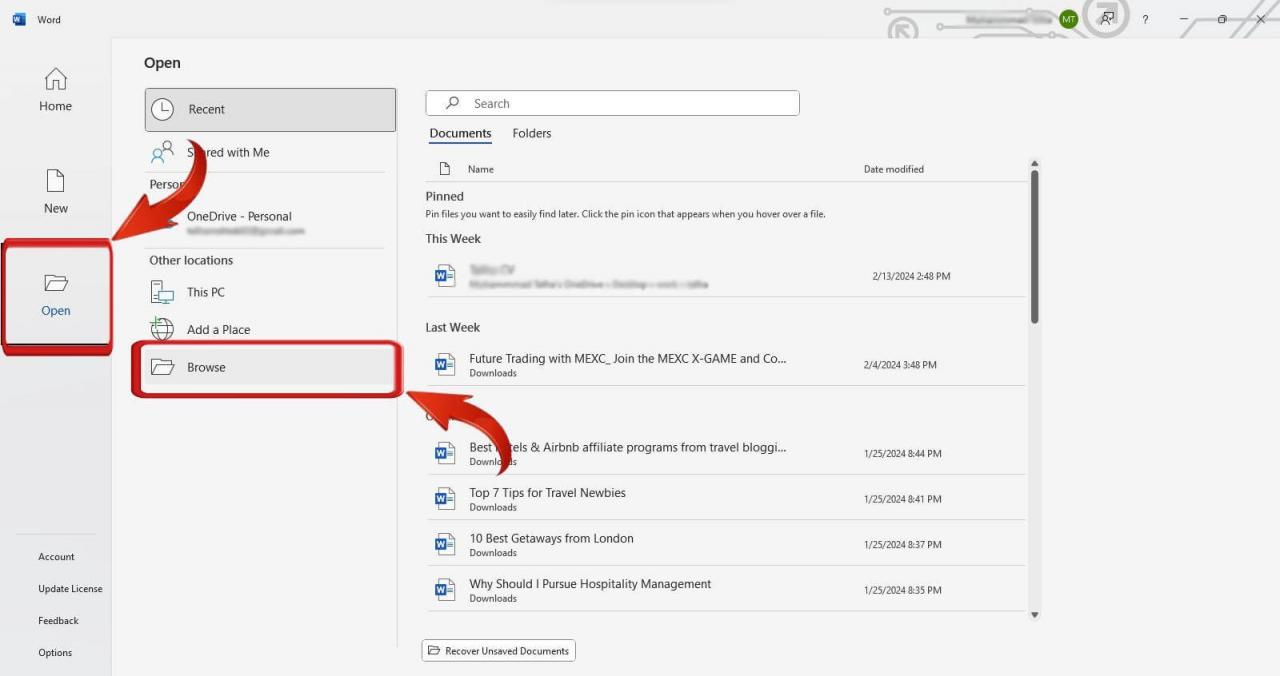Open Word Options
This screenshot has width=1280, height=676.
(55, 652)
